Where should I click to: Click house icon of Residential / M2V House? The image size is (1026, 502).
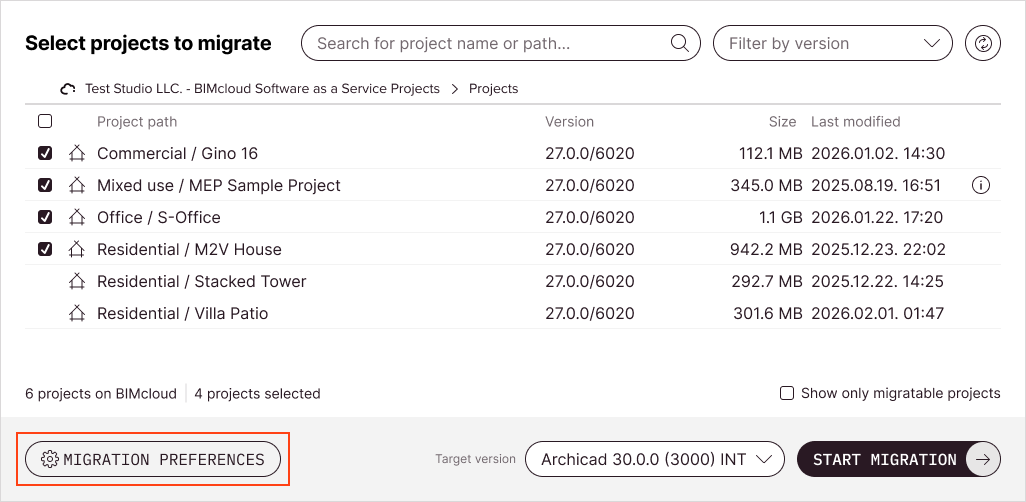(x=77, y=250)
